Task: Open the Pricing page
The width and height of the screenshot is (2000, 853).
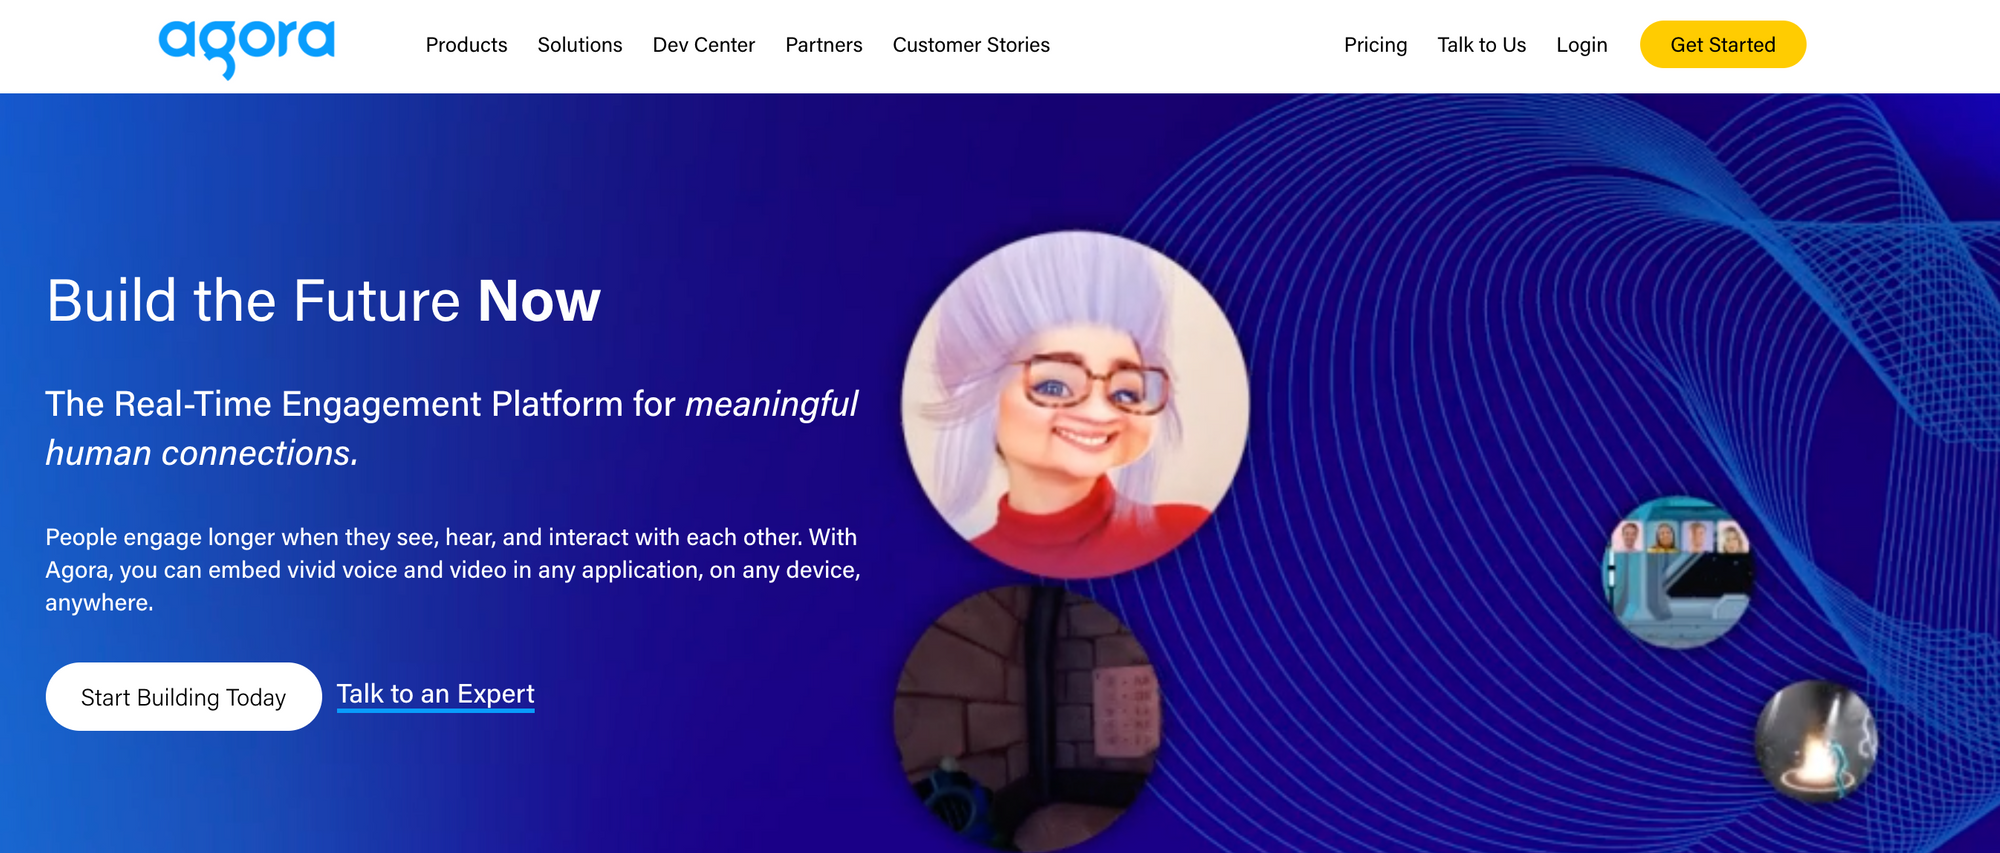Action: coord(1375,45)
